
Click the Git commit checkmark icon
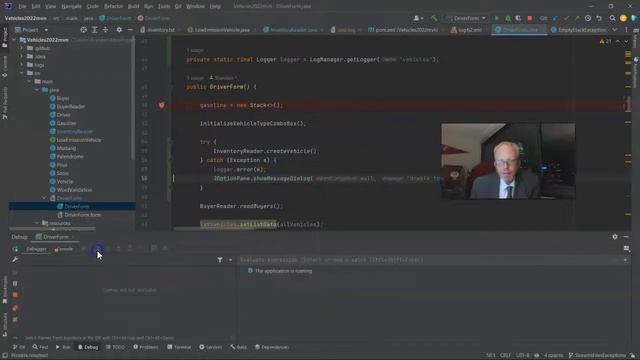pos(566,18)
